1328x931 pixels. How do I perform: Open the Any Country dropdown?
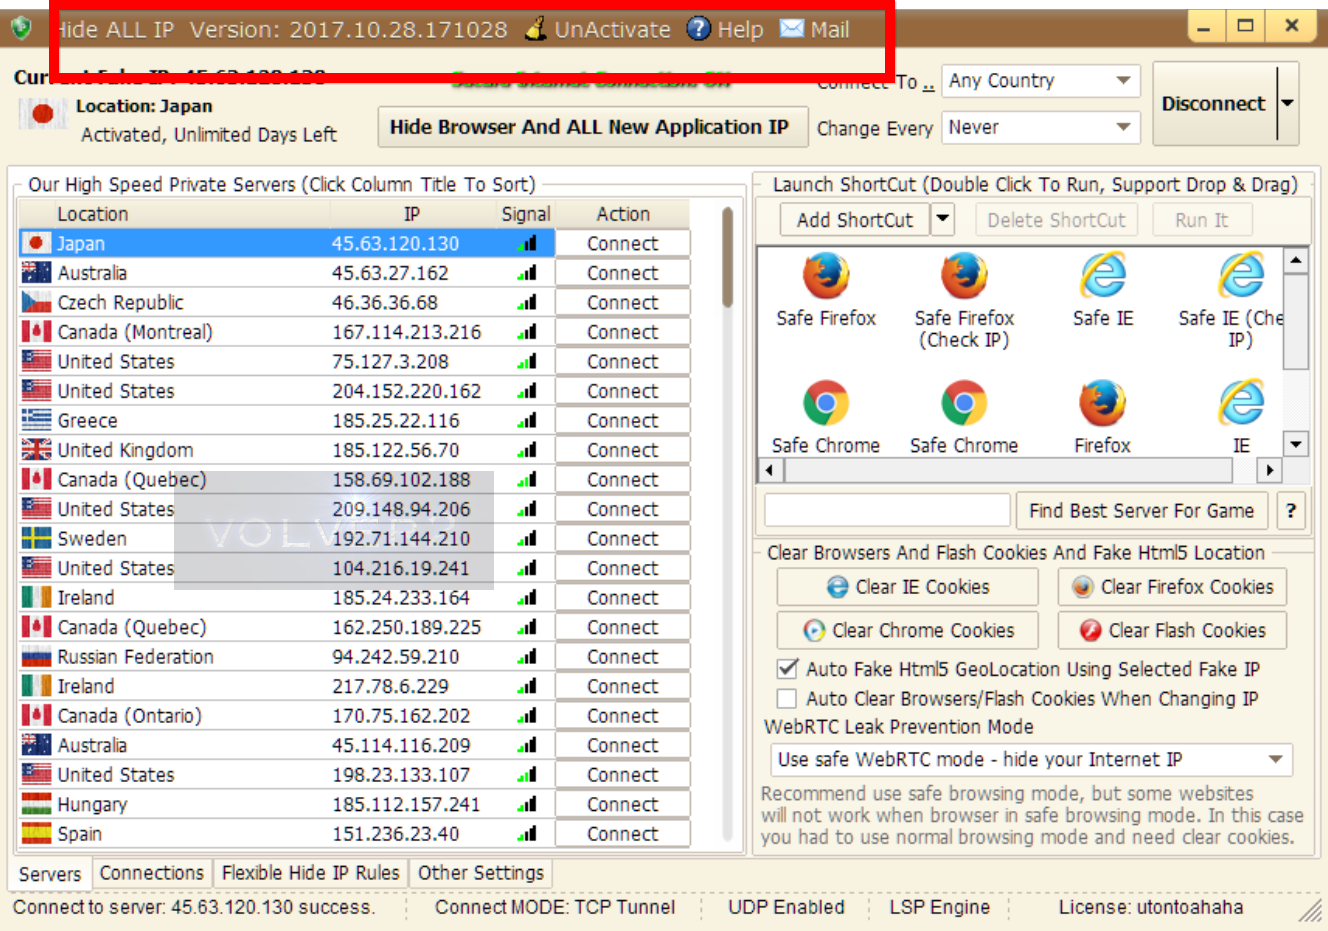point(1041,81)
